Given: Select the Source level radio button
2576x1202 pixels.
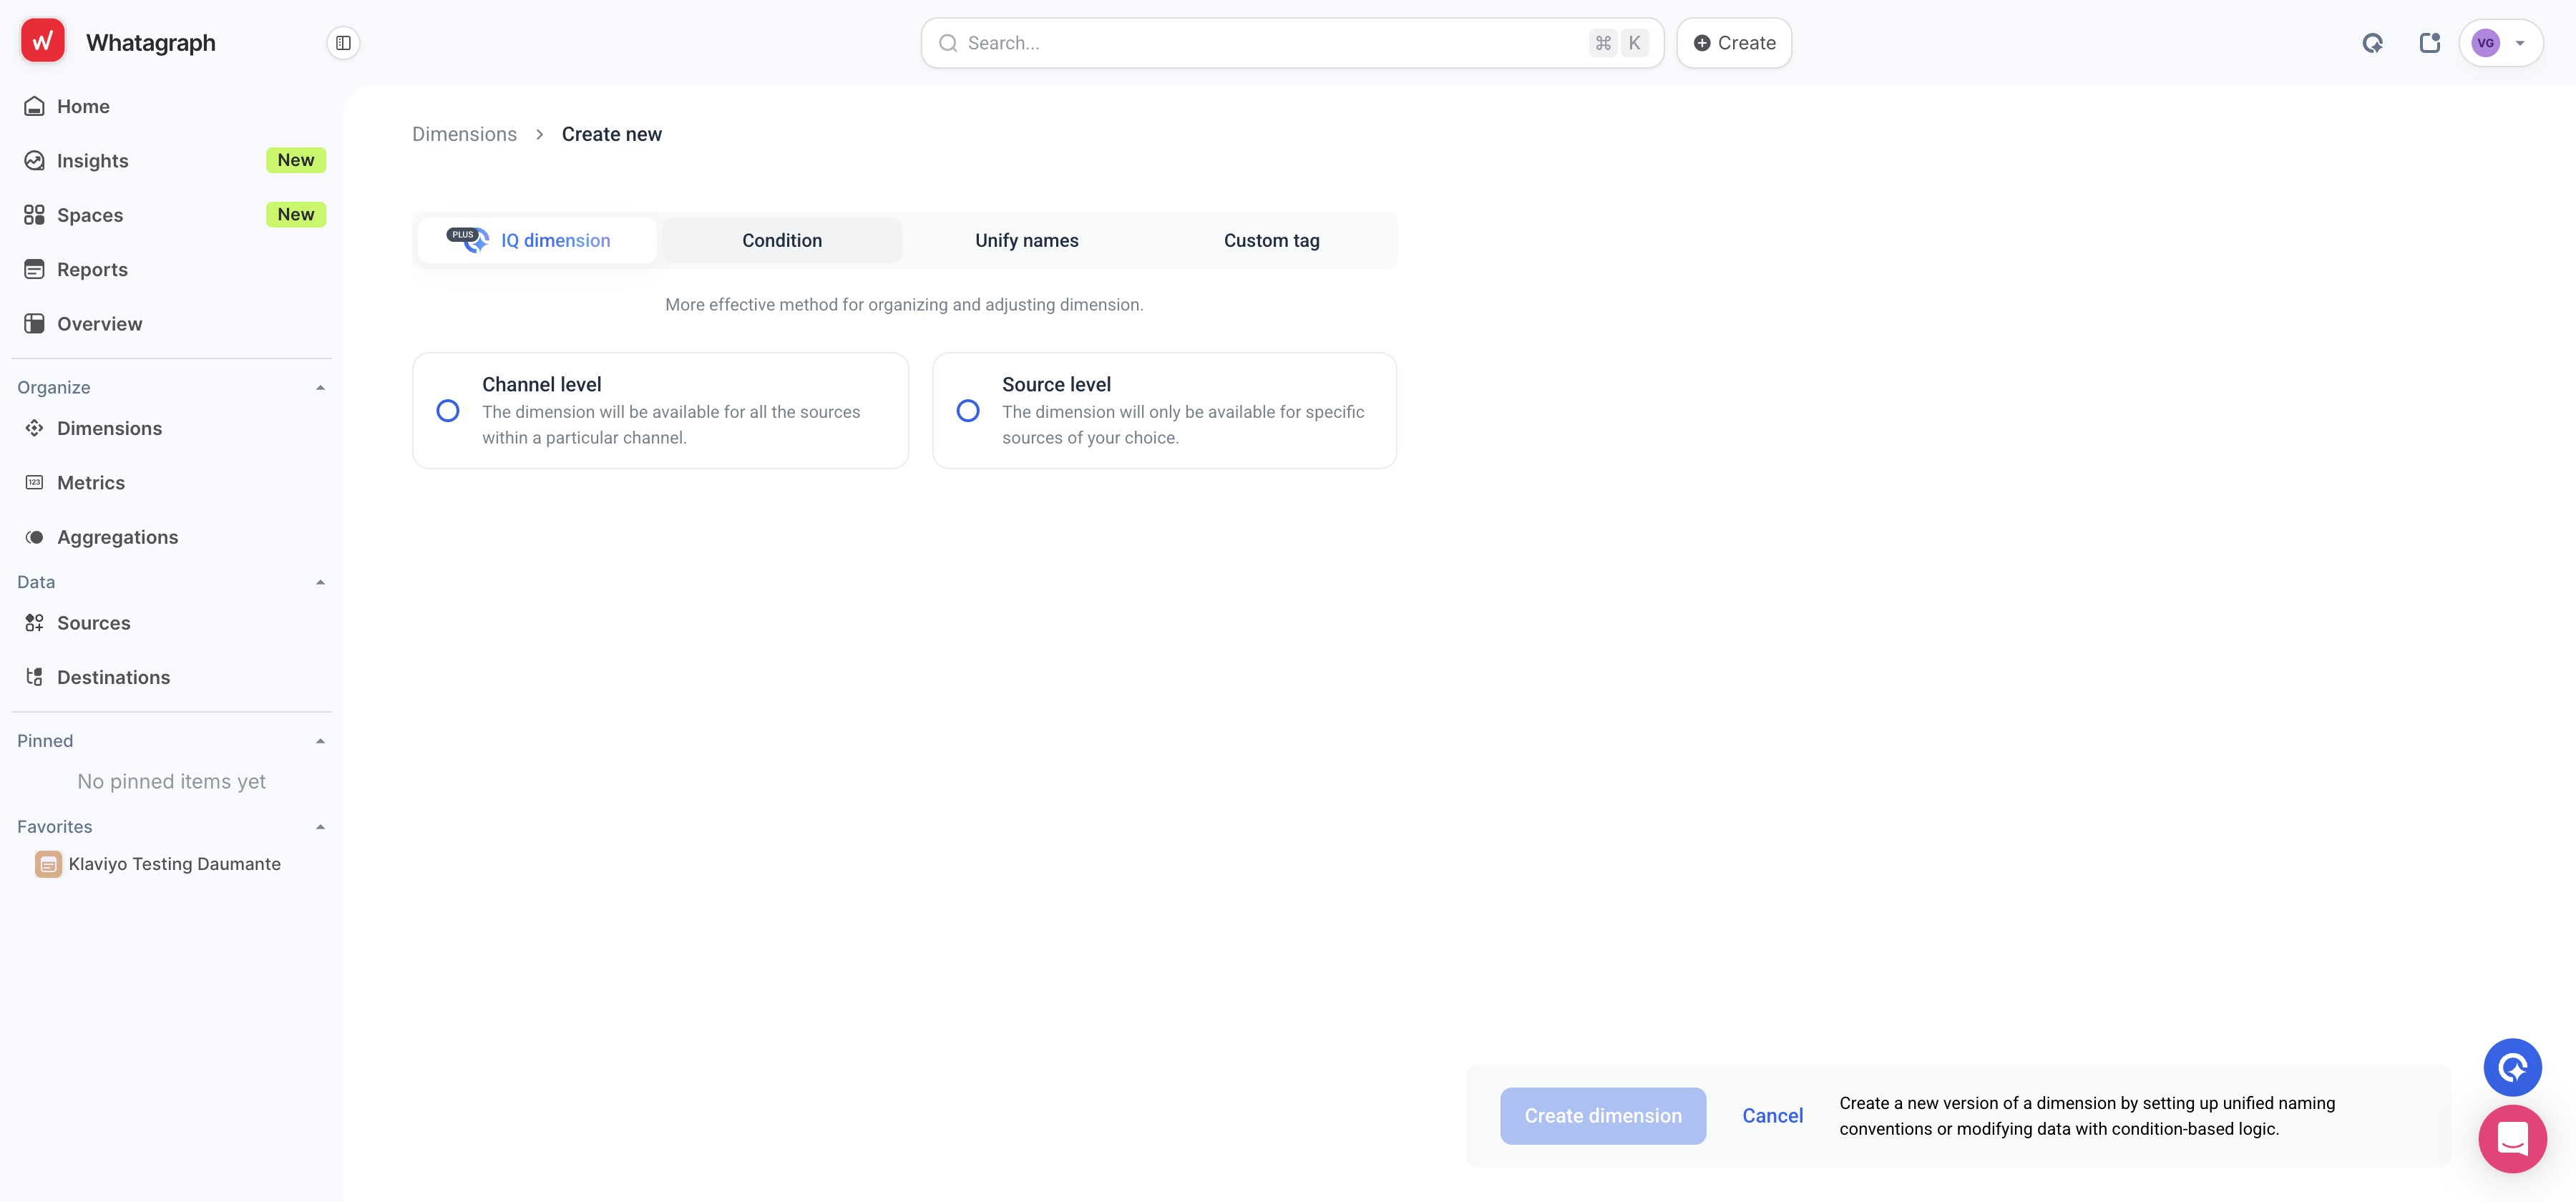Looking at the screenshot, I should click(x=968, y=411).
